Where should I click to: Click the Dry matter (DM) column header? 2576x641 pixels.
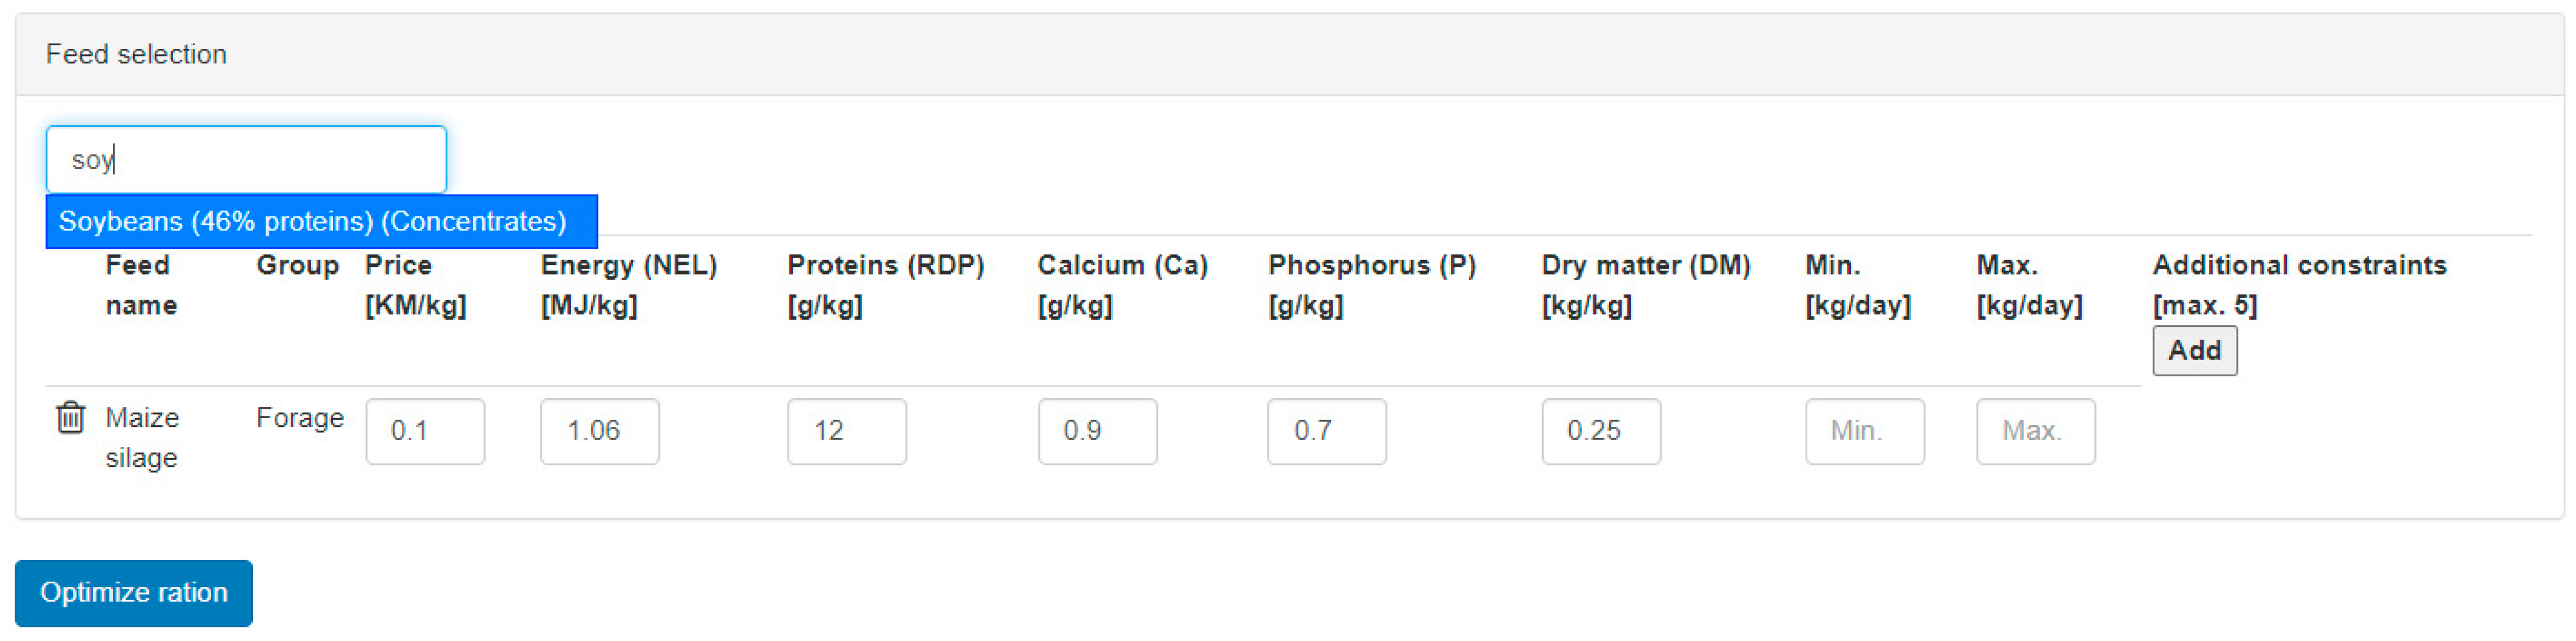1645,285
